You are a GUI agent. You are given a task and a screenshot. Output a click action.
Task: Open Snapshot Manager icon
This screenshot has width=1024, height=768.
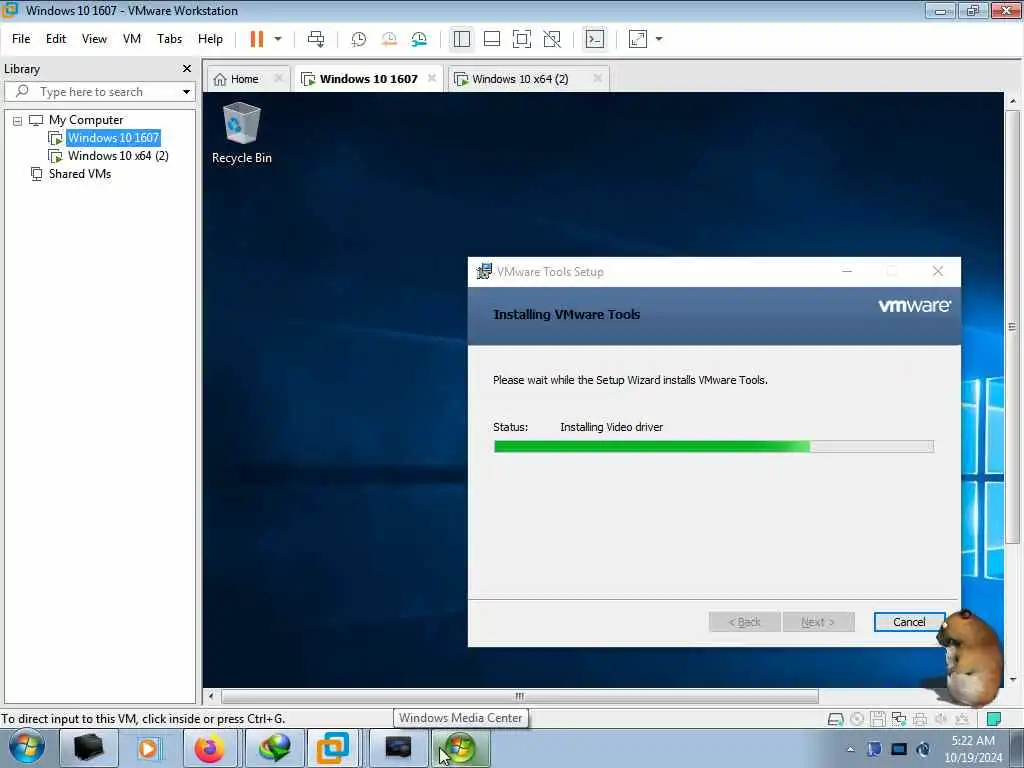click(419, 39)
